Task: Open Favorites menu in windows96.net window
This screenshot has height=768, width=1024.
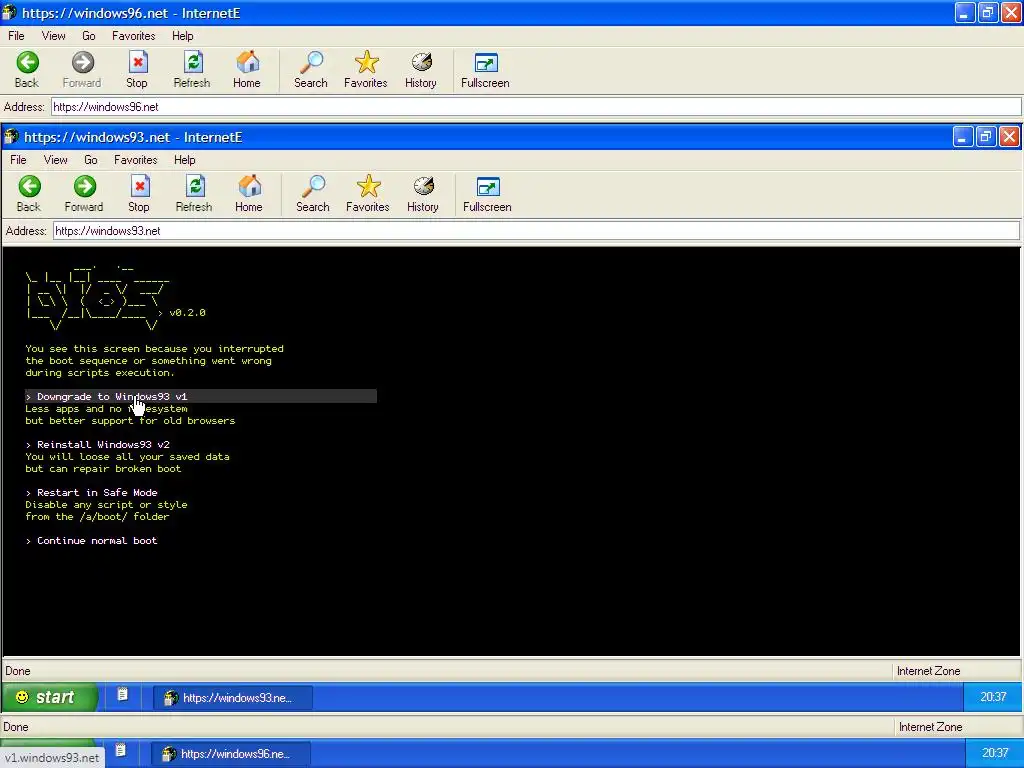Action: point(133,36)
